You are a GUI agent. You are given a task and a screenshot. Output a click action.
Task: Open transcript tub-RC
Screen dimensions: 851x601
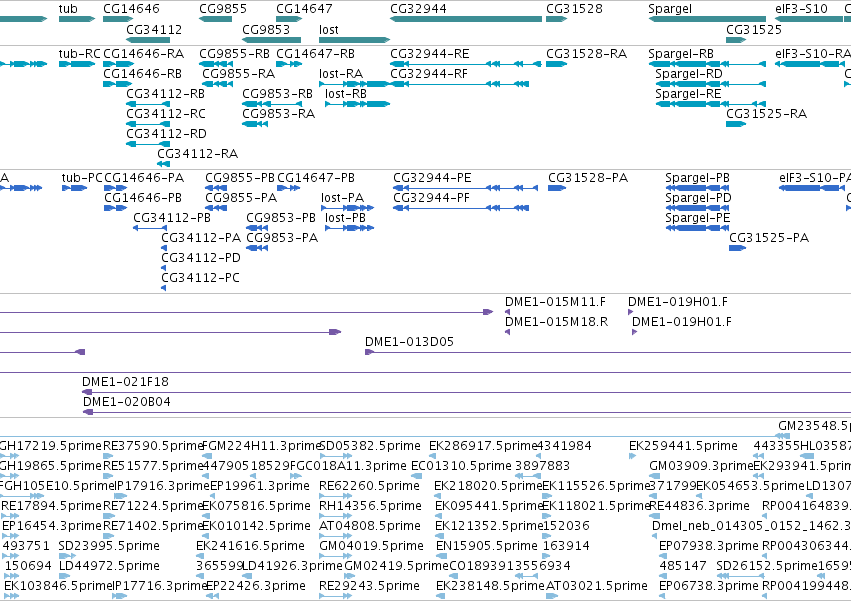coord(80,54)
